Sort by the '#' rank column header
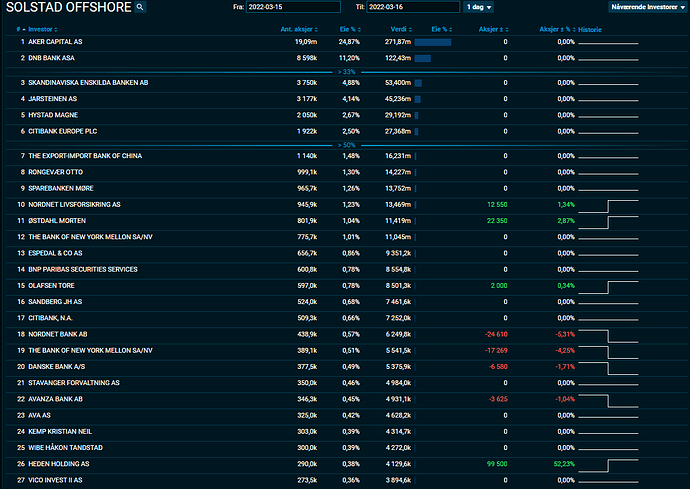 pos(21,29)
